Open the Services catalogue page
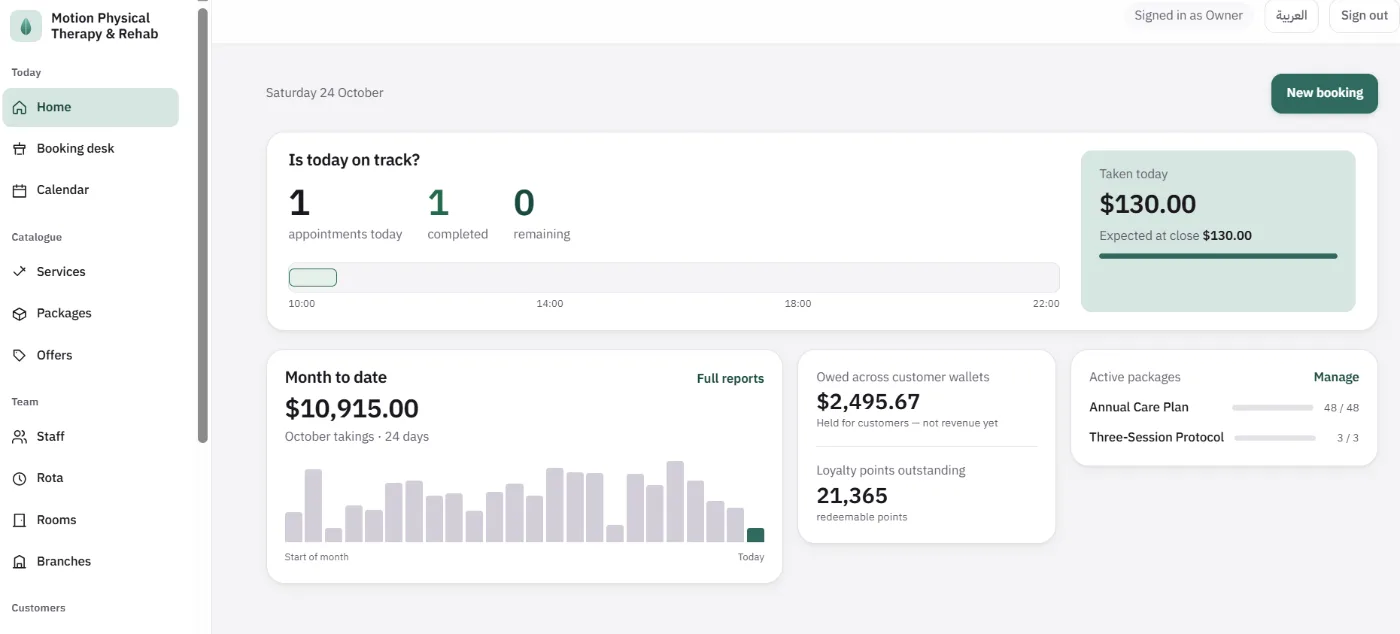 click(x=90, y=272)
